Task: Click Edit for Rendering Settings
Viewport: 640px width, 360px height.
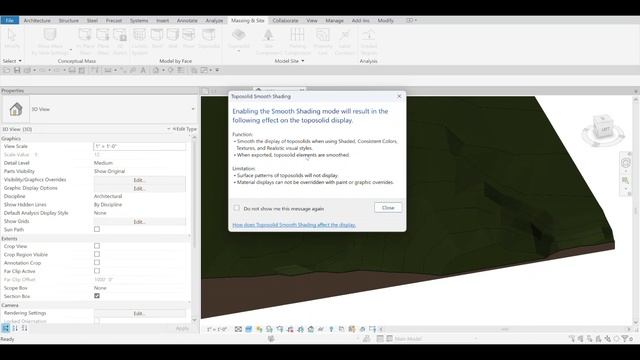Action: (x=140, y=313)
